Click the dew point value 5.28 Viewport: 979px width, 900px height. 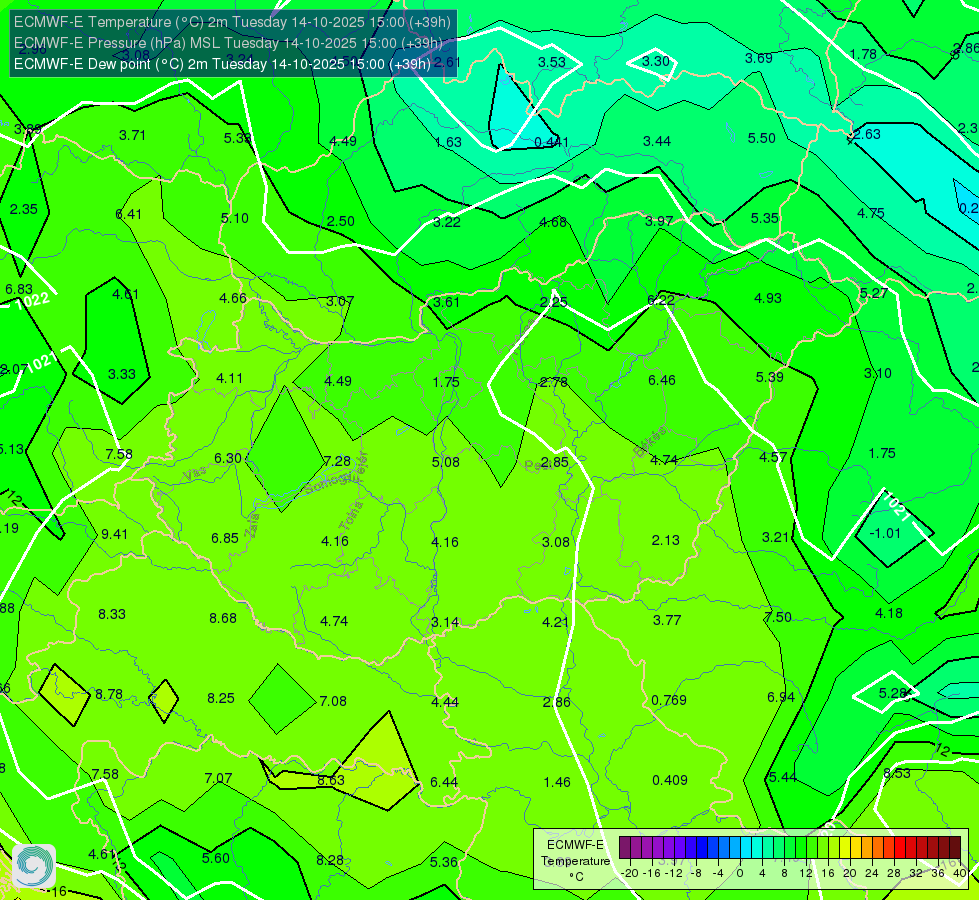point(892,693)
